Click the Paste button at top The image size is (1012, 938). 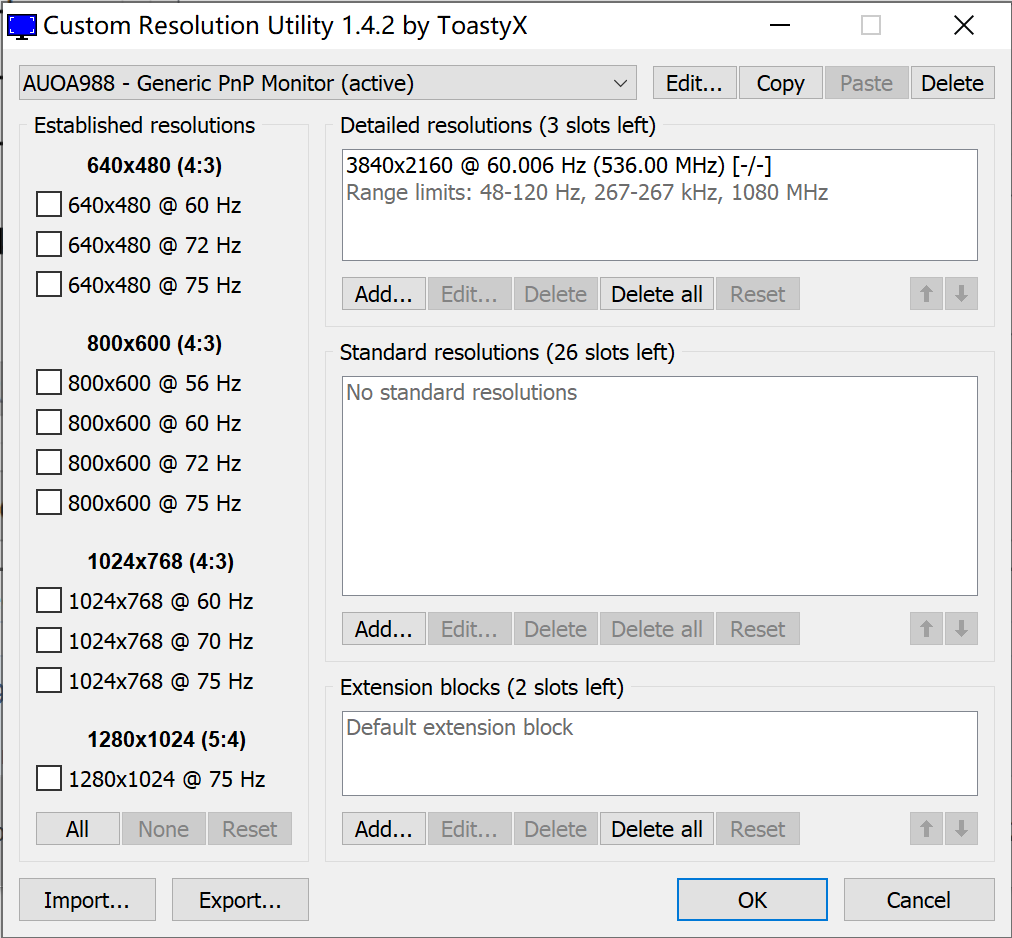point(867,83)
